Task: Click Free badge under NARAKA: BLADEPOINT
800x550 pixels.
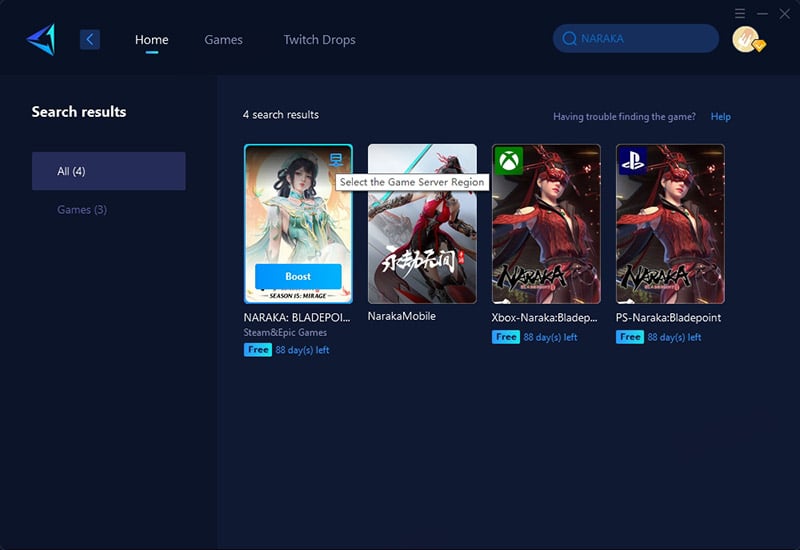Action: pos(258,350)
